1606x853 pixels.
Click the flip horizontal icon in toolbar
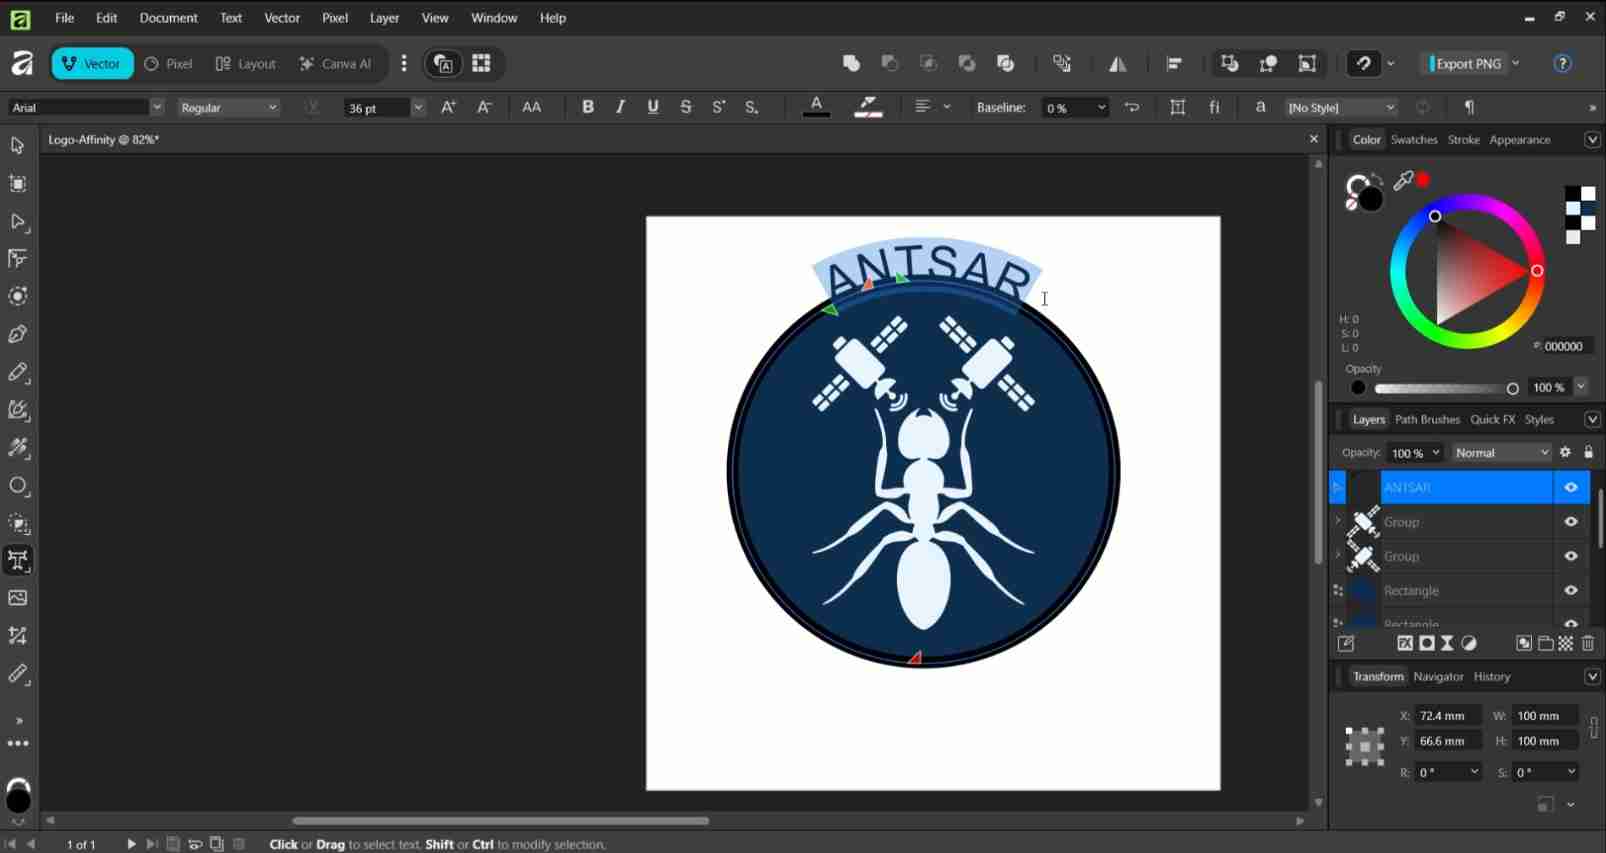coord(1117,63)
